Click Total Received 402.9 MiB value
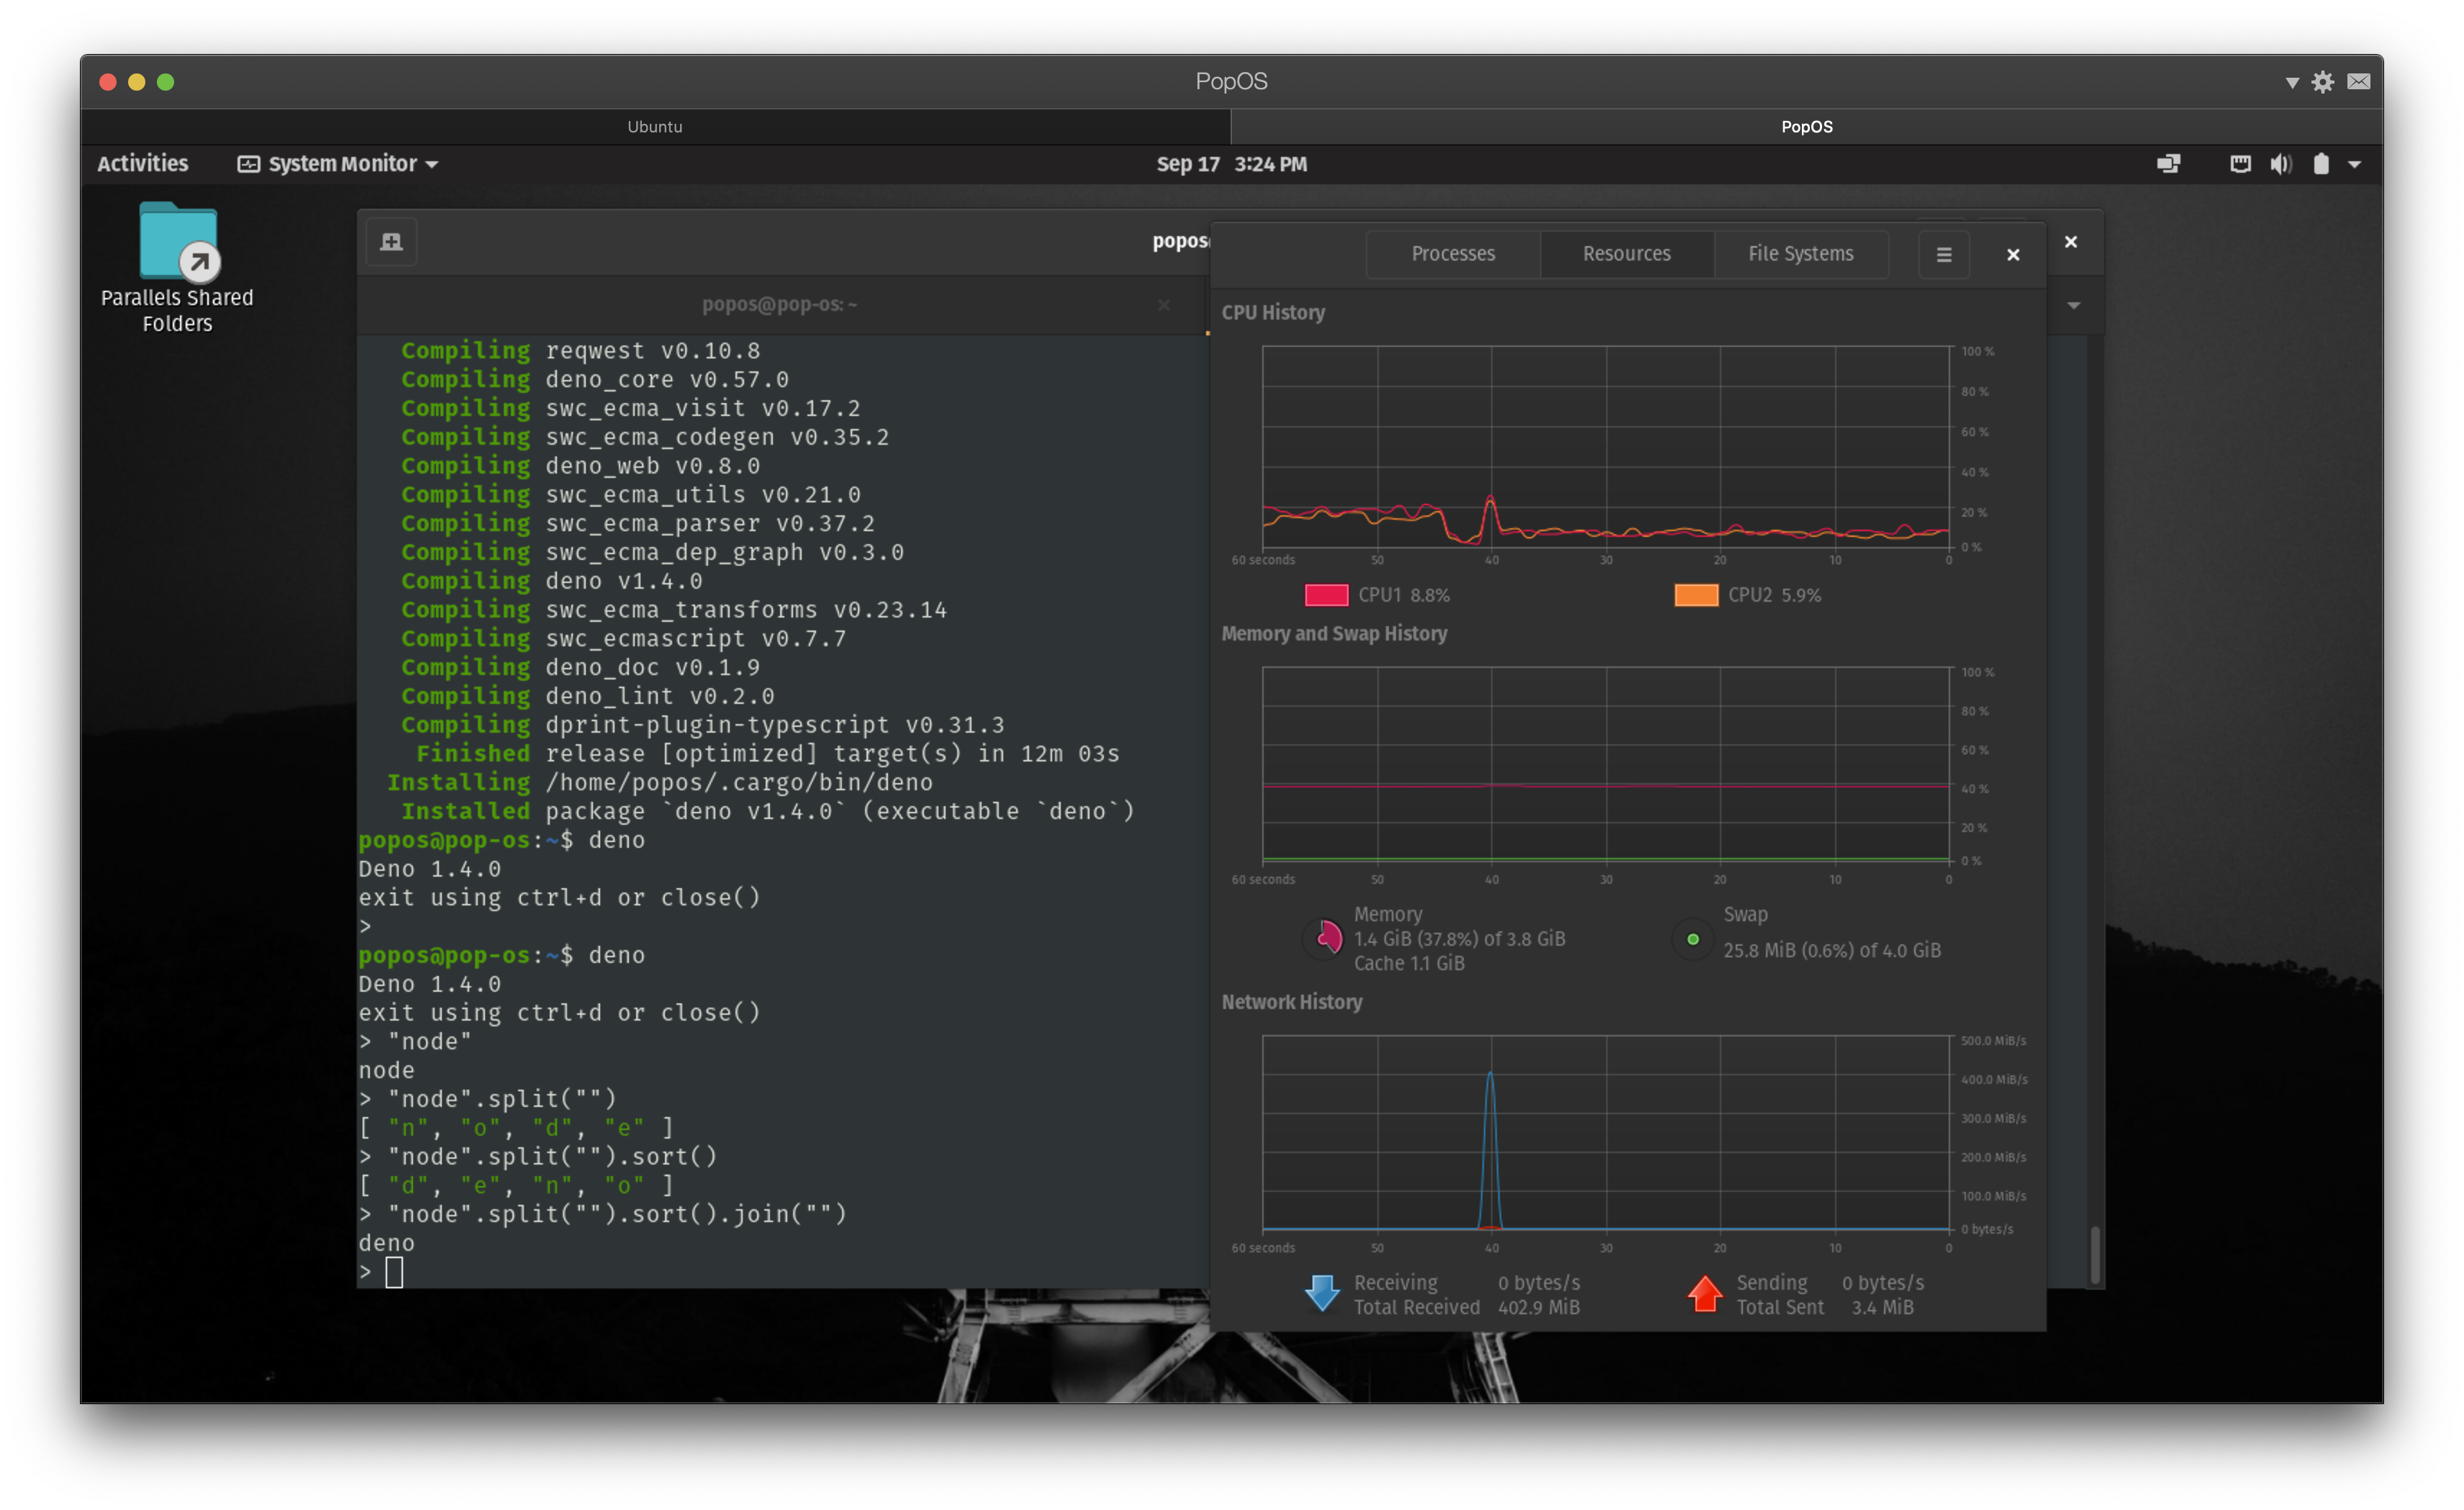This screenshot has height=1510, width=2464. (1539, 1307)
